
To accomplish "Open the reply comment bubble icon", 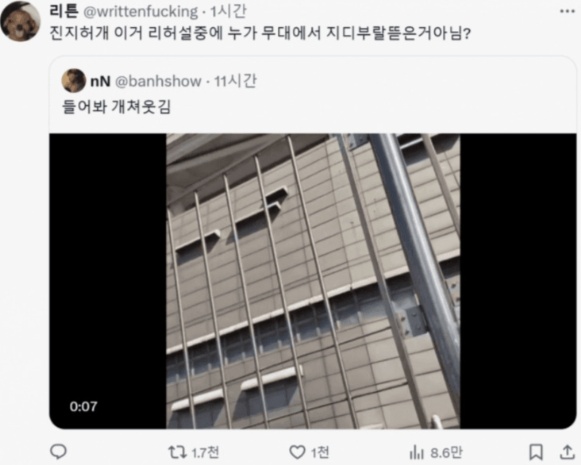I will point(58,452).
